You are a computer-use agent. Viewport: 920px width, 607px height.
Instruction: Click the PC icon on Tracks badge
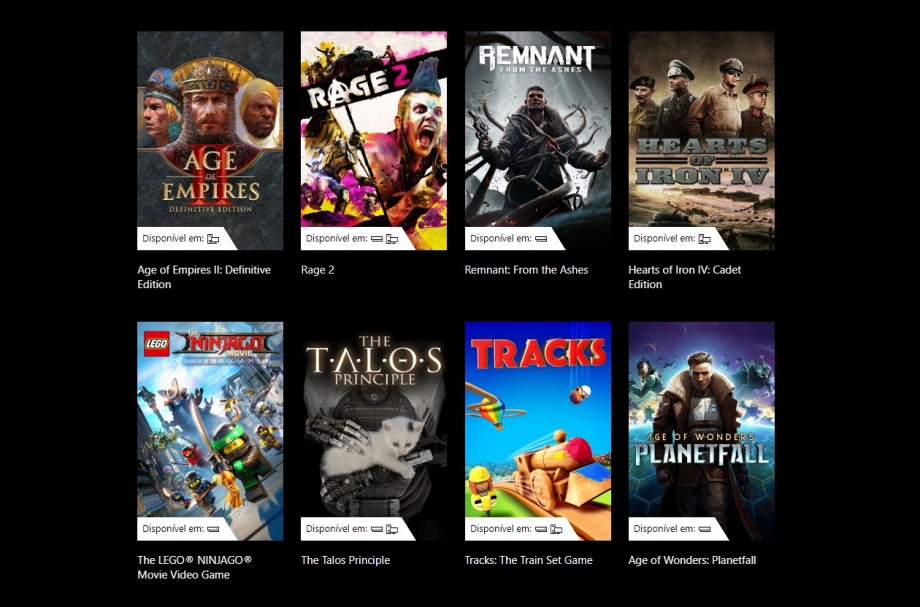(556, 529)
